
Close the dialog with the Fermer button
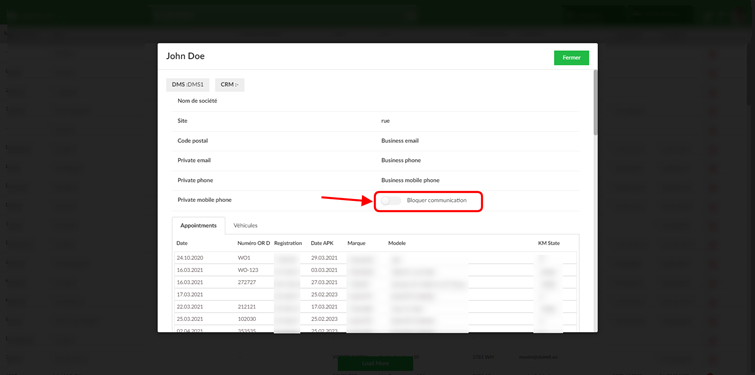pyautogui.click(x=571, y=57)
